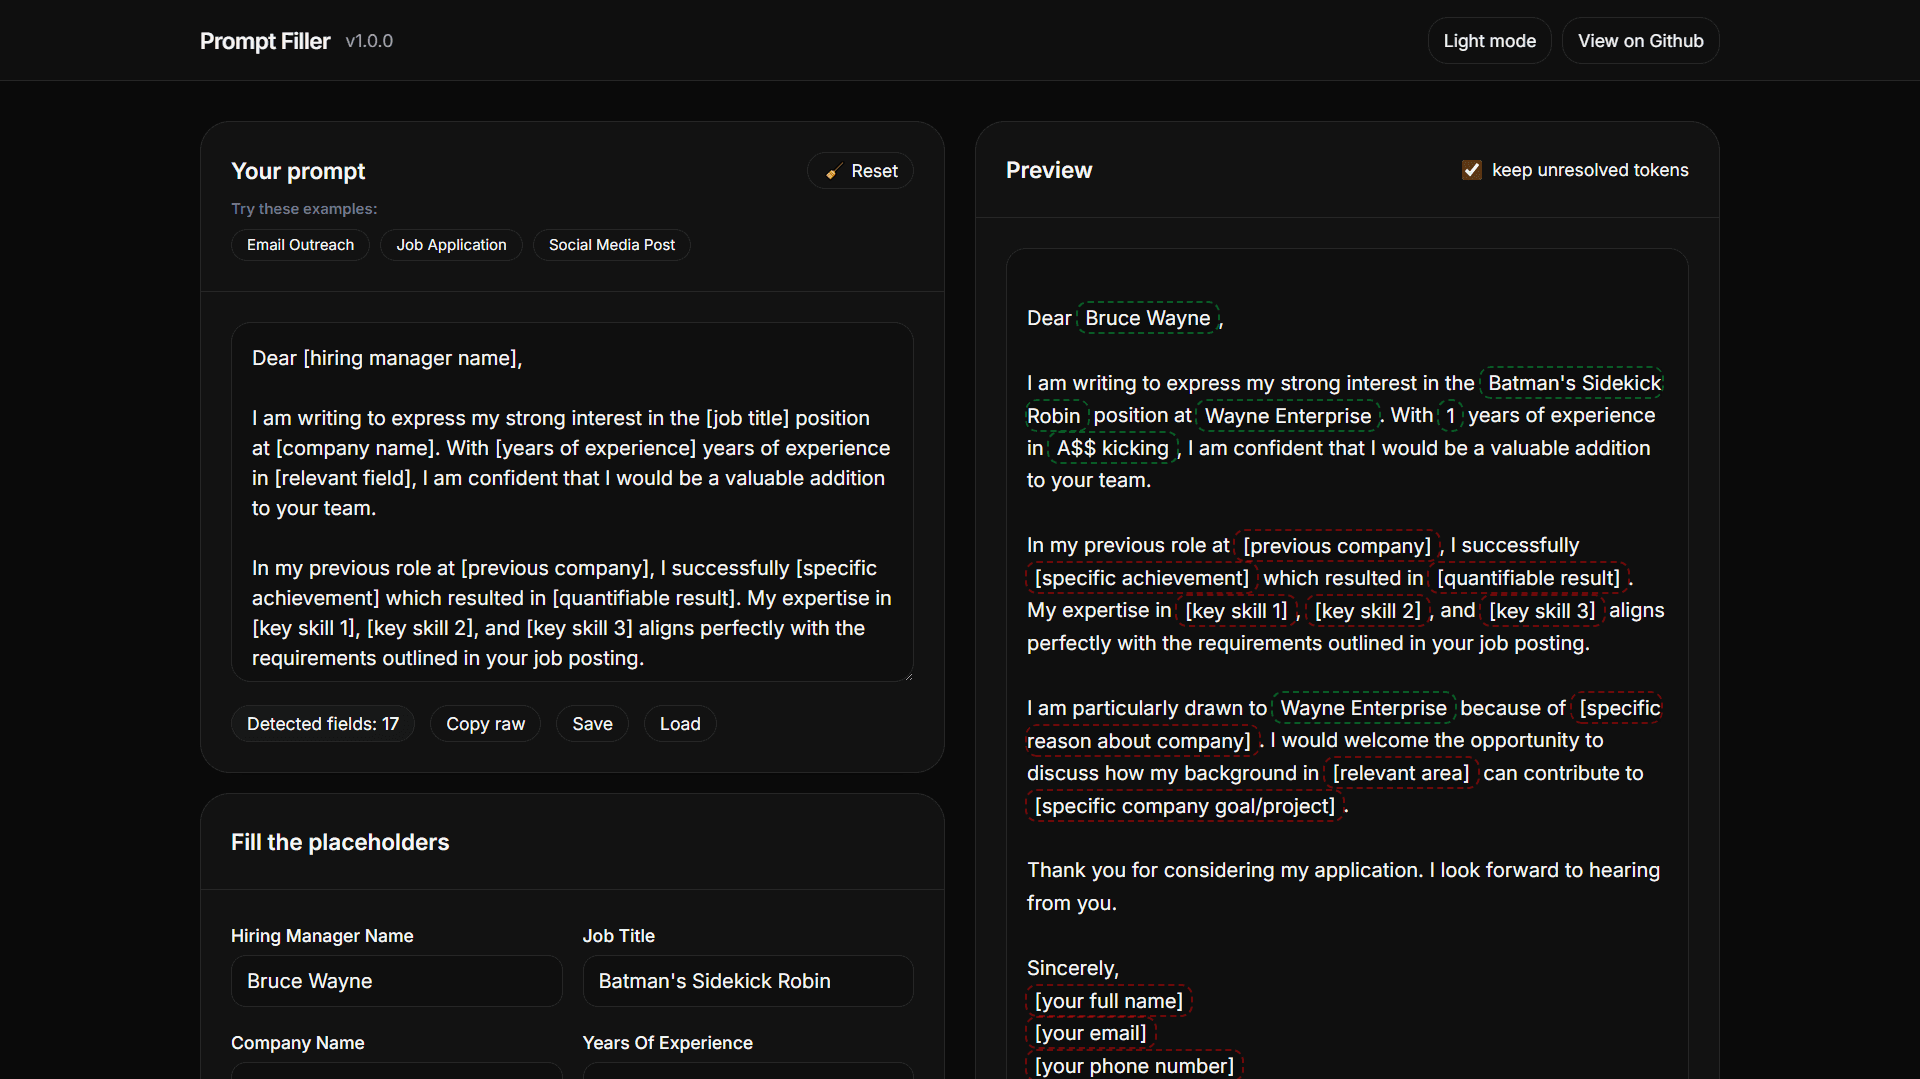The image size is (1920, 1079).
Task: Click the [key skill 1] preview token
Action: pos(1236,611)
